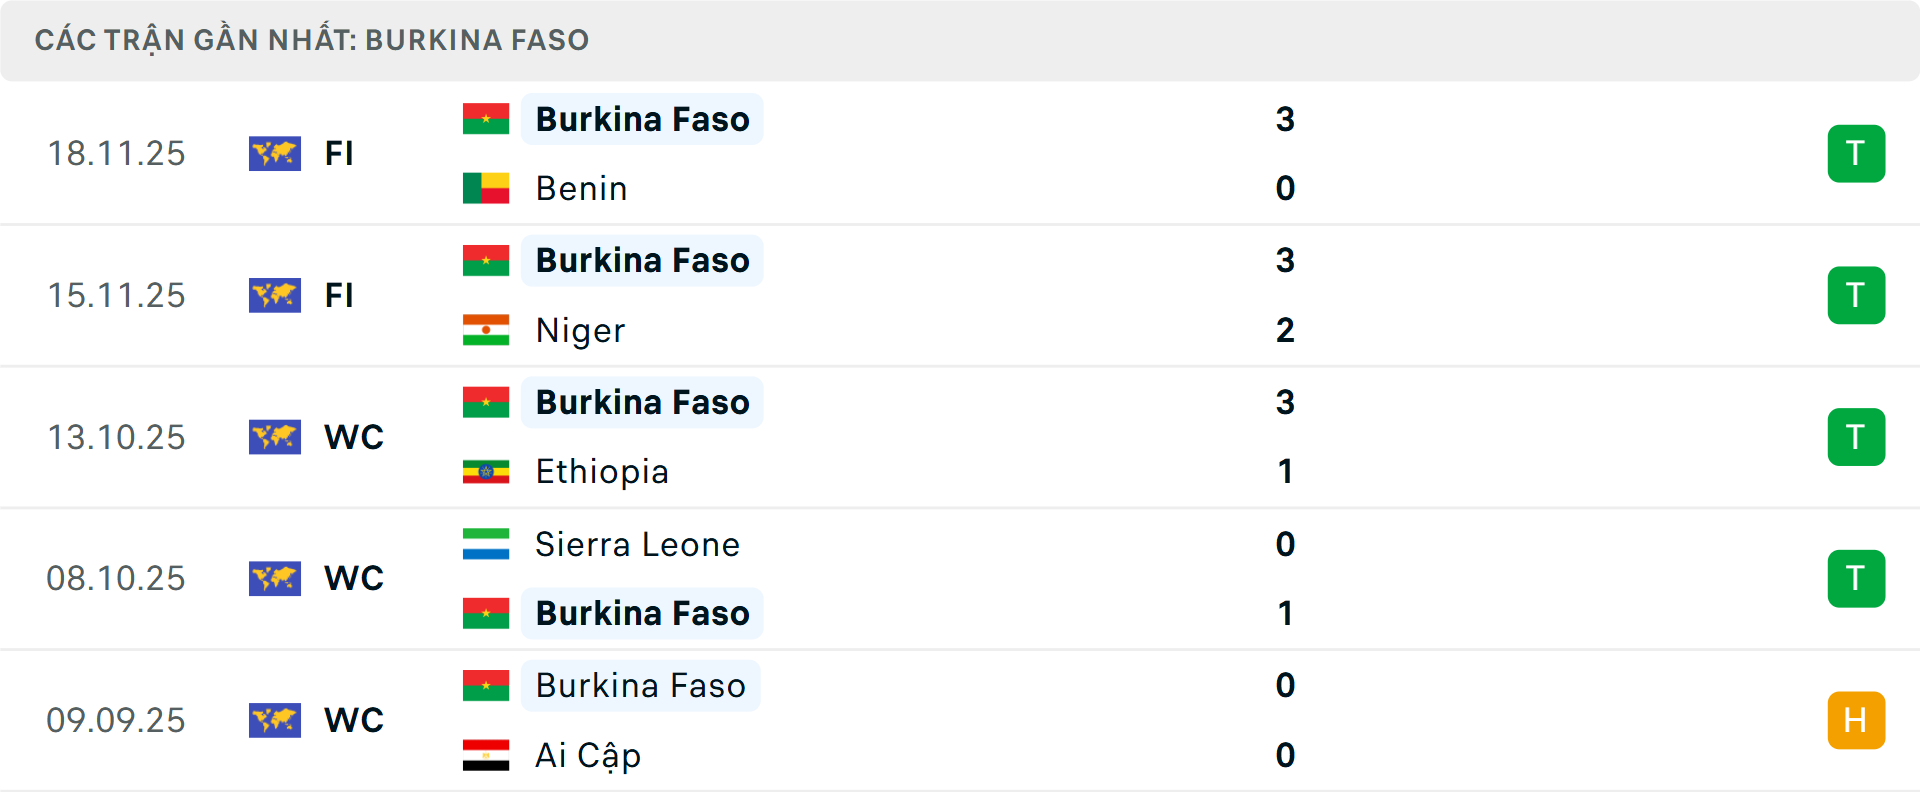Click the Ethiopia flag icon
This screenshot has width=1920, height=792.
(486, 472)
